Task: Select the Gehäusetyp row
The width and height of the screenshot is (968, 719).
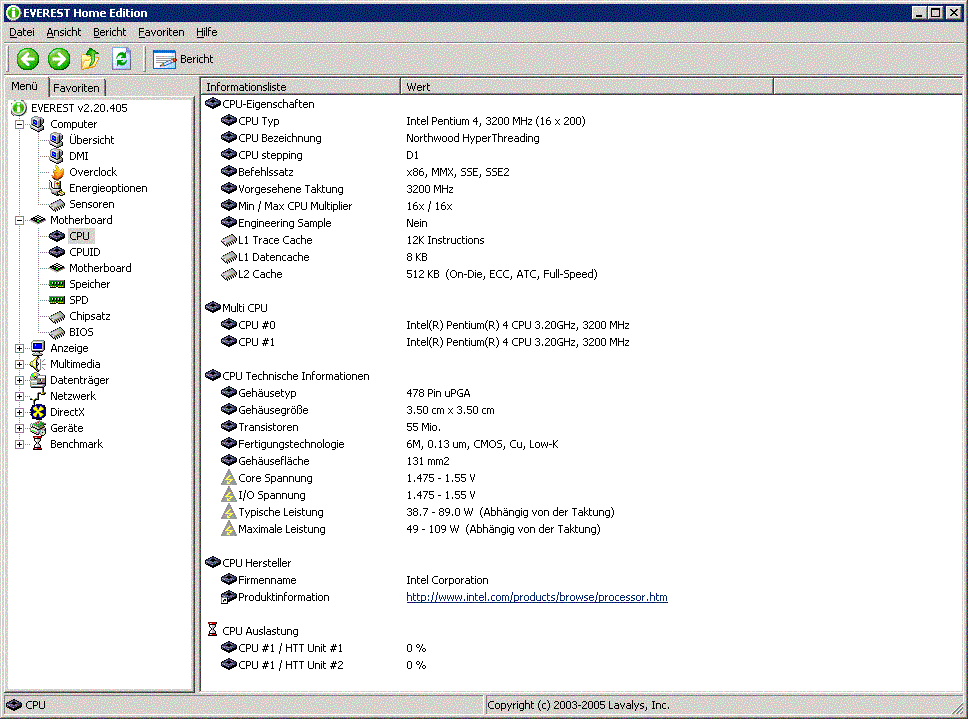Action: [346, 393]
